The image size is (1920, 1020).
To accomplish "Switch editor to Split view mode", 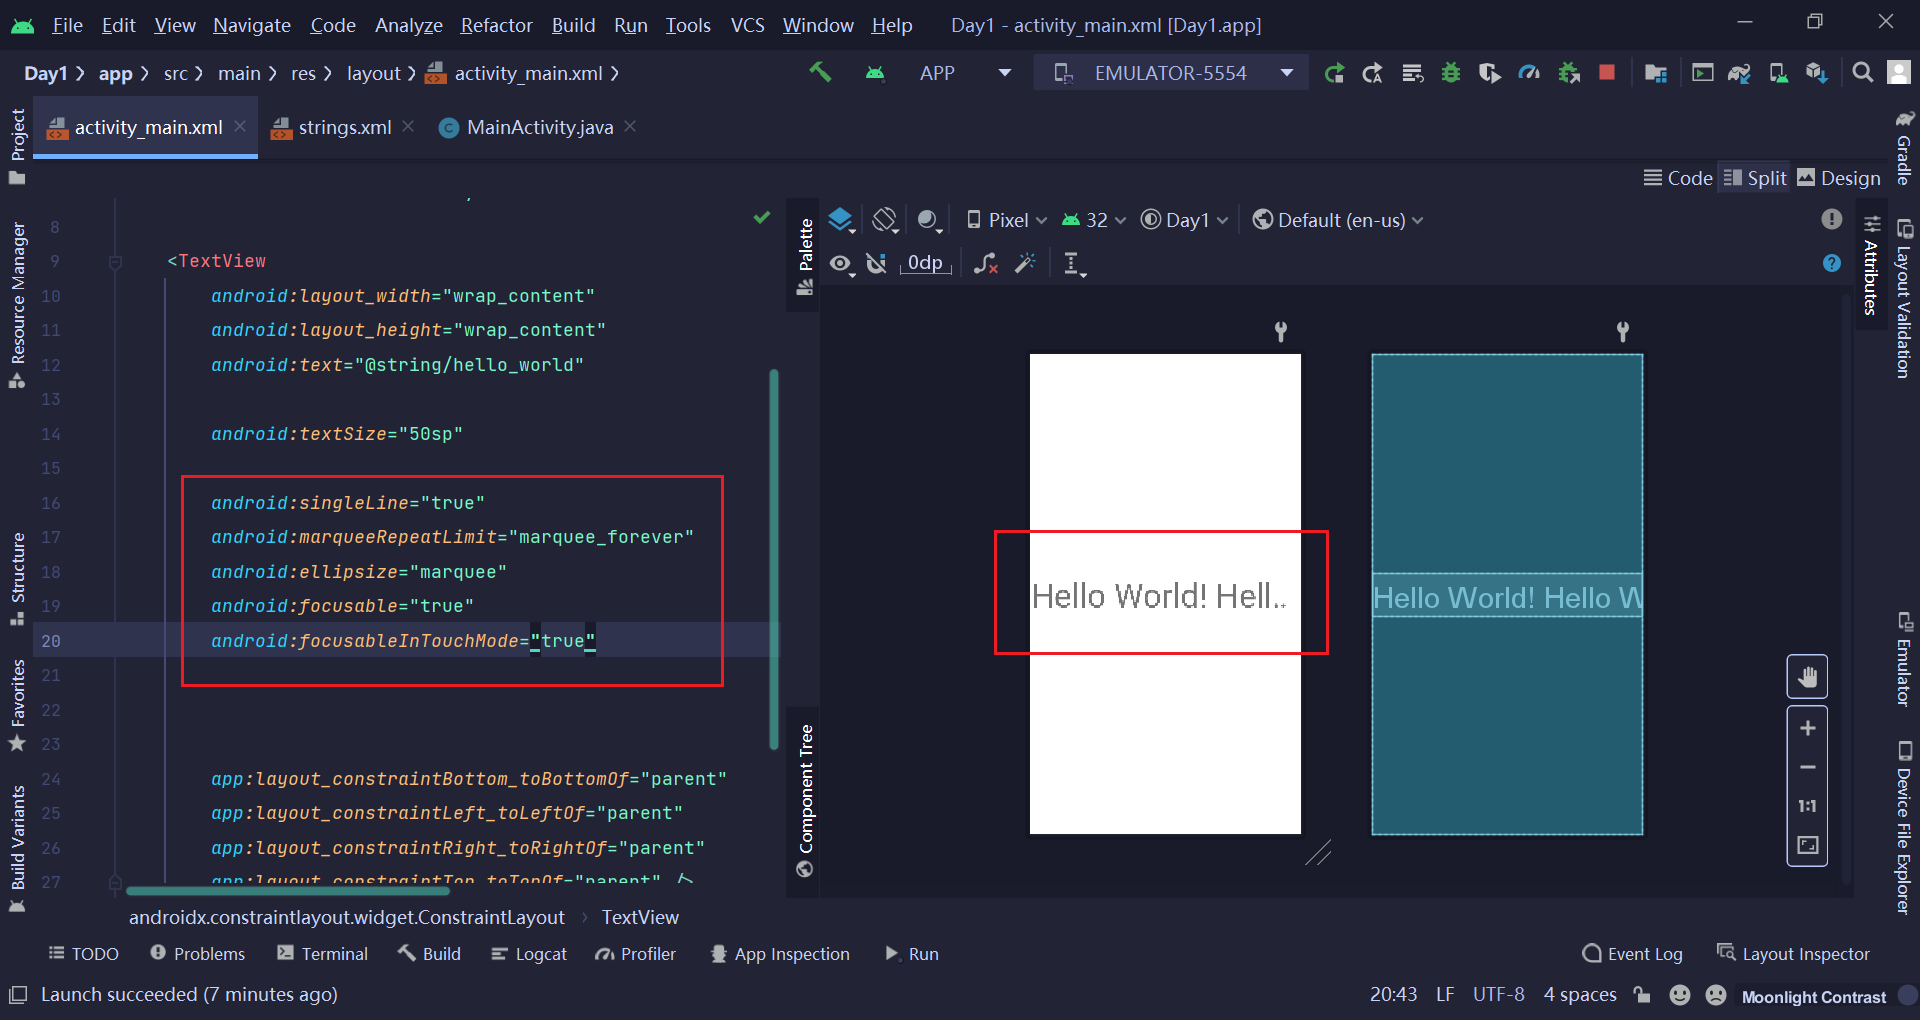I will click(x=1755, y=178).
